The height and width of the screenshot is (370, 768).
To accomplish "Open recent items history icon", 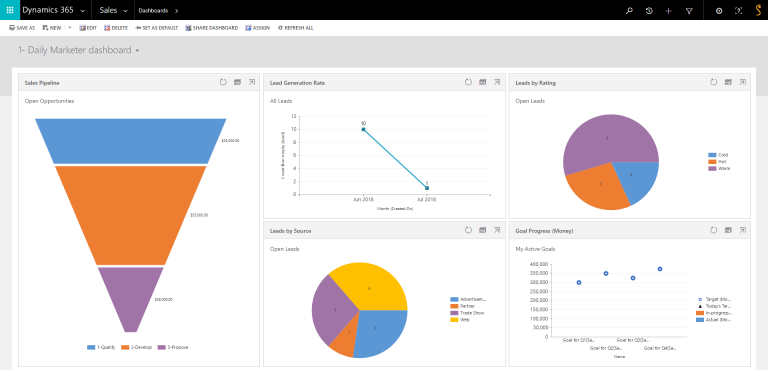I will tap(649, 10).
